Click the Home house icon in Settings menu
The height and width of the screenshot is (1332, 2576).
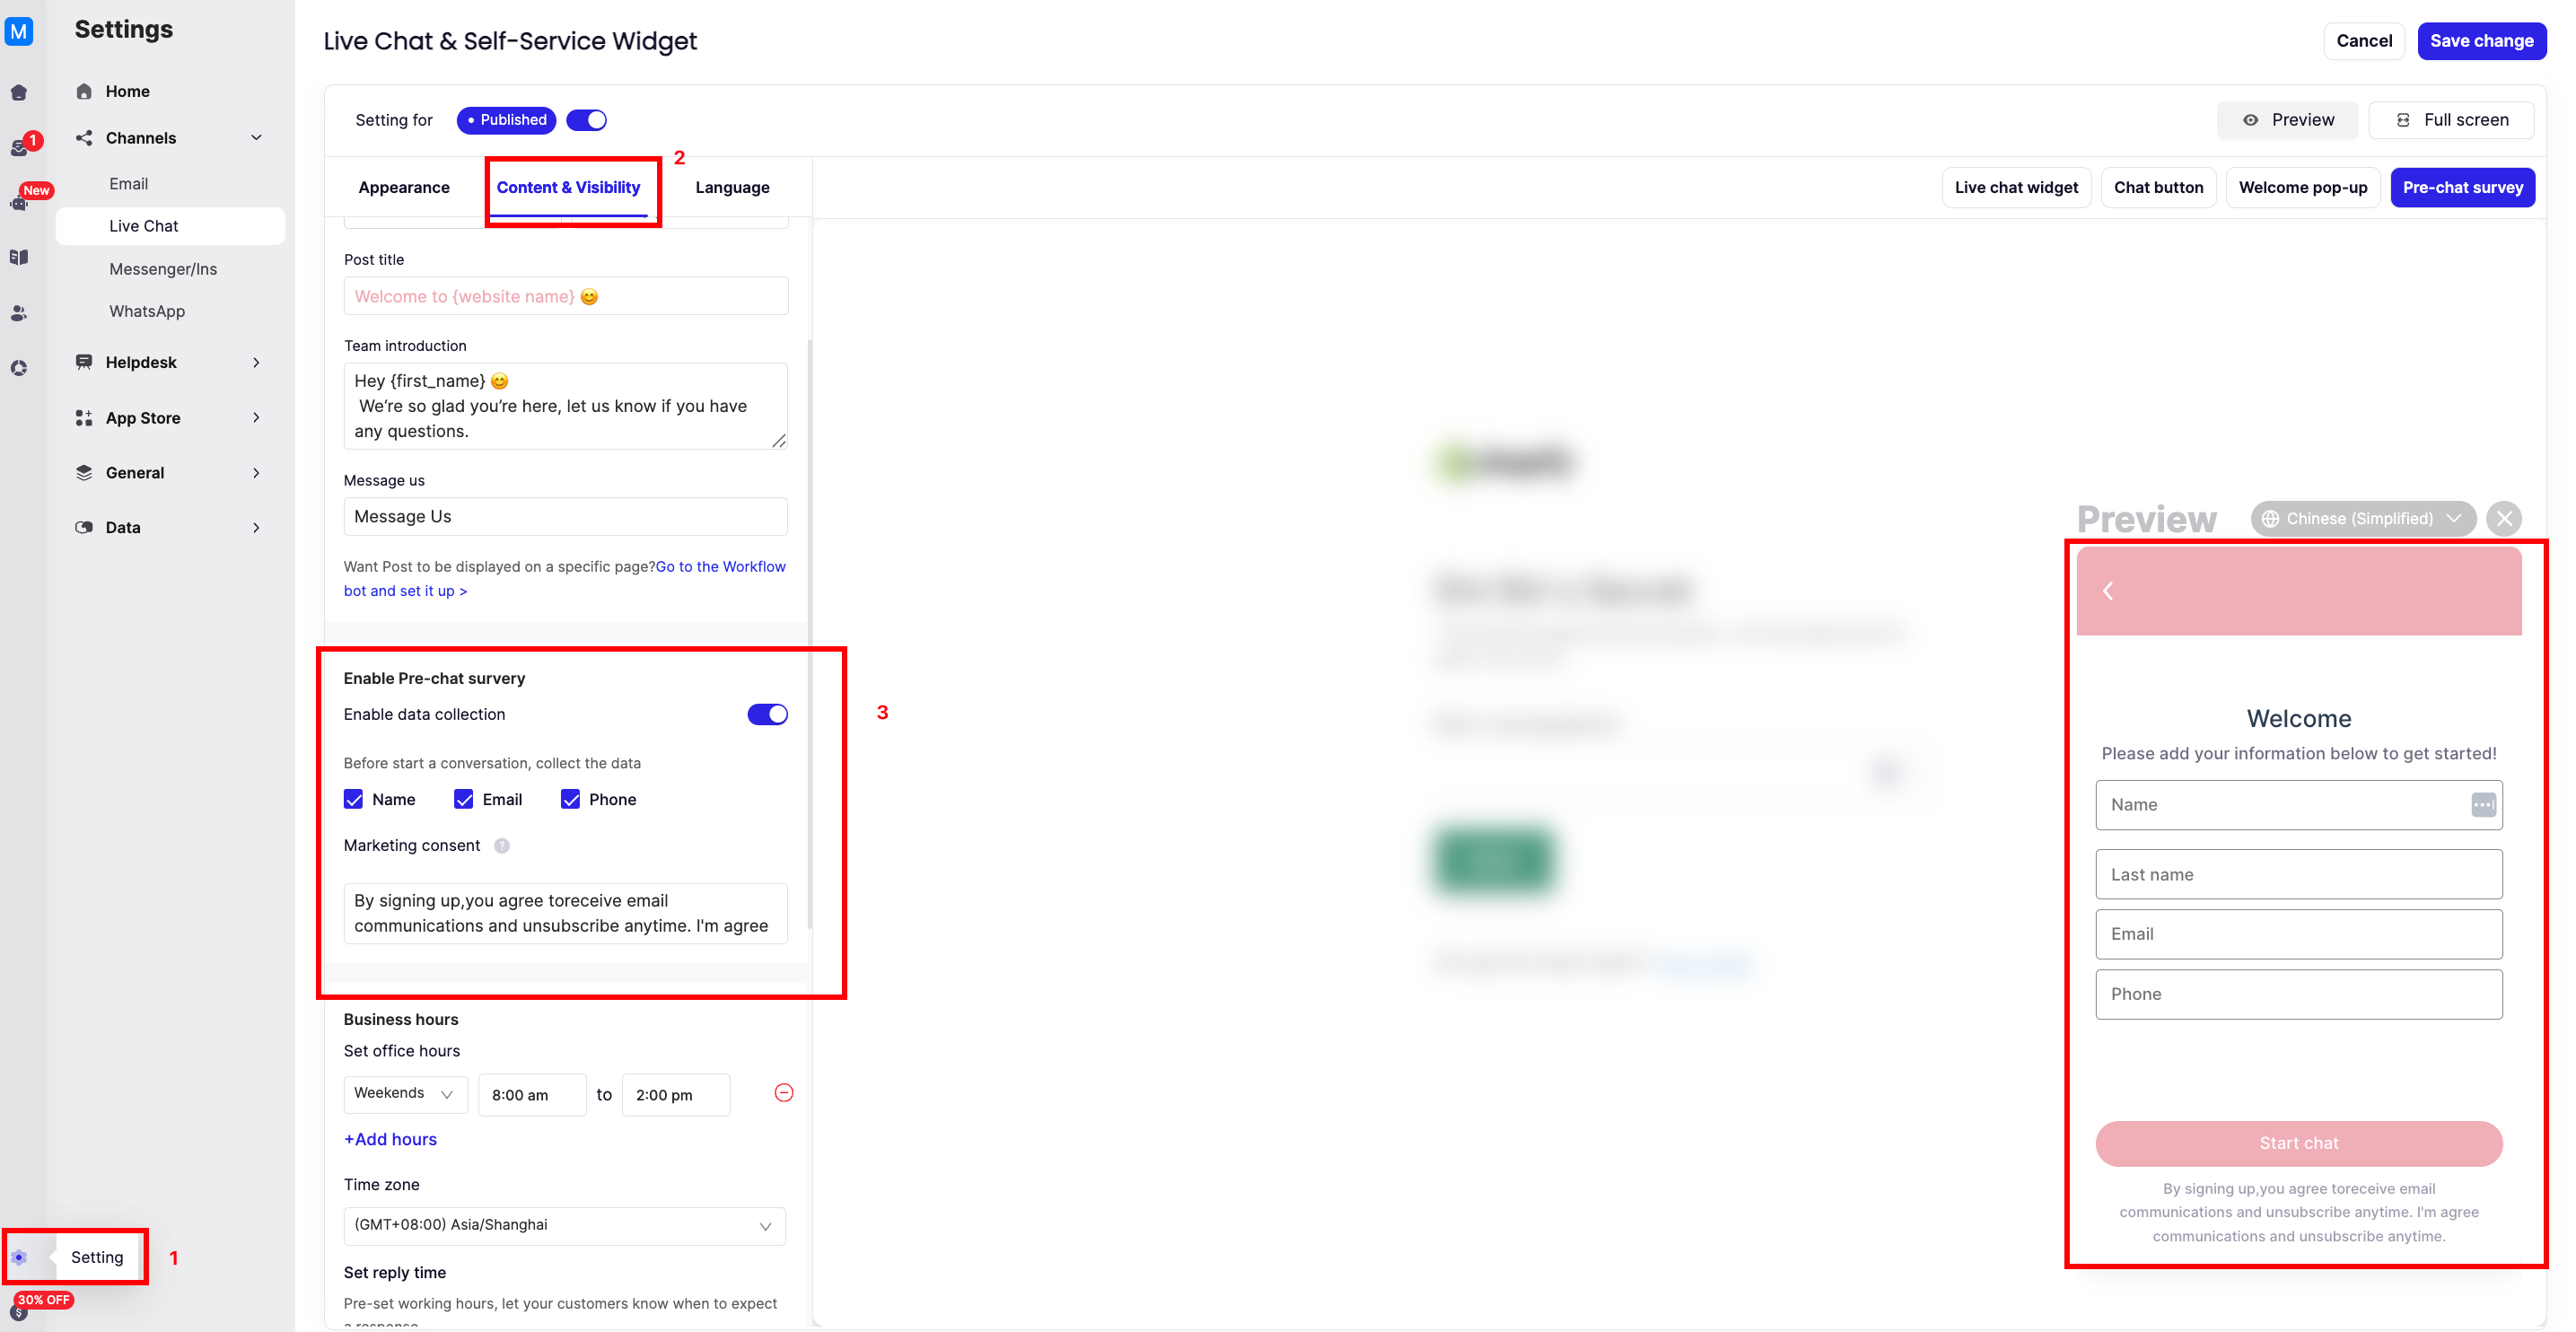coord(84,91)
